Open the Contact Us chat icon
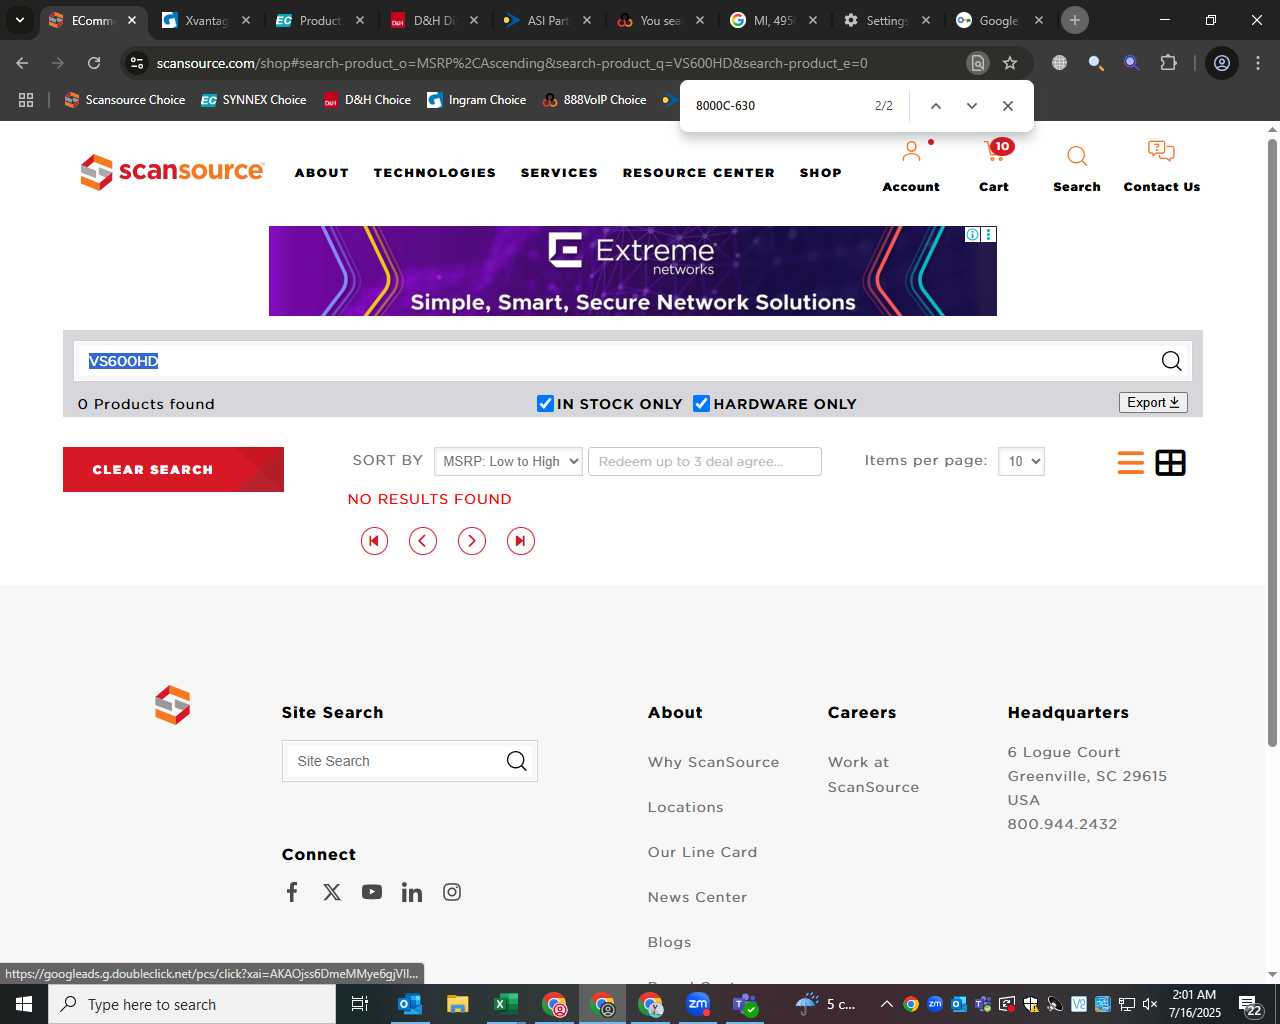1280x1024 pixels. [x=1161, y=152]
